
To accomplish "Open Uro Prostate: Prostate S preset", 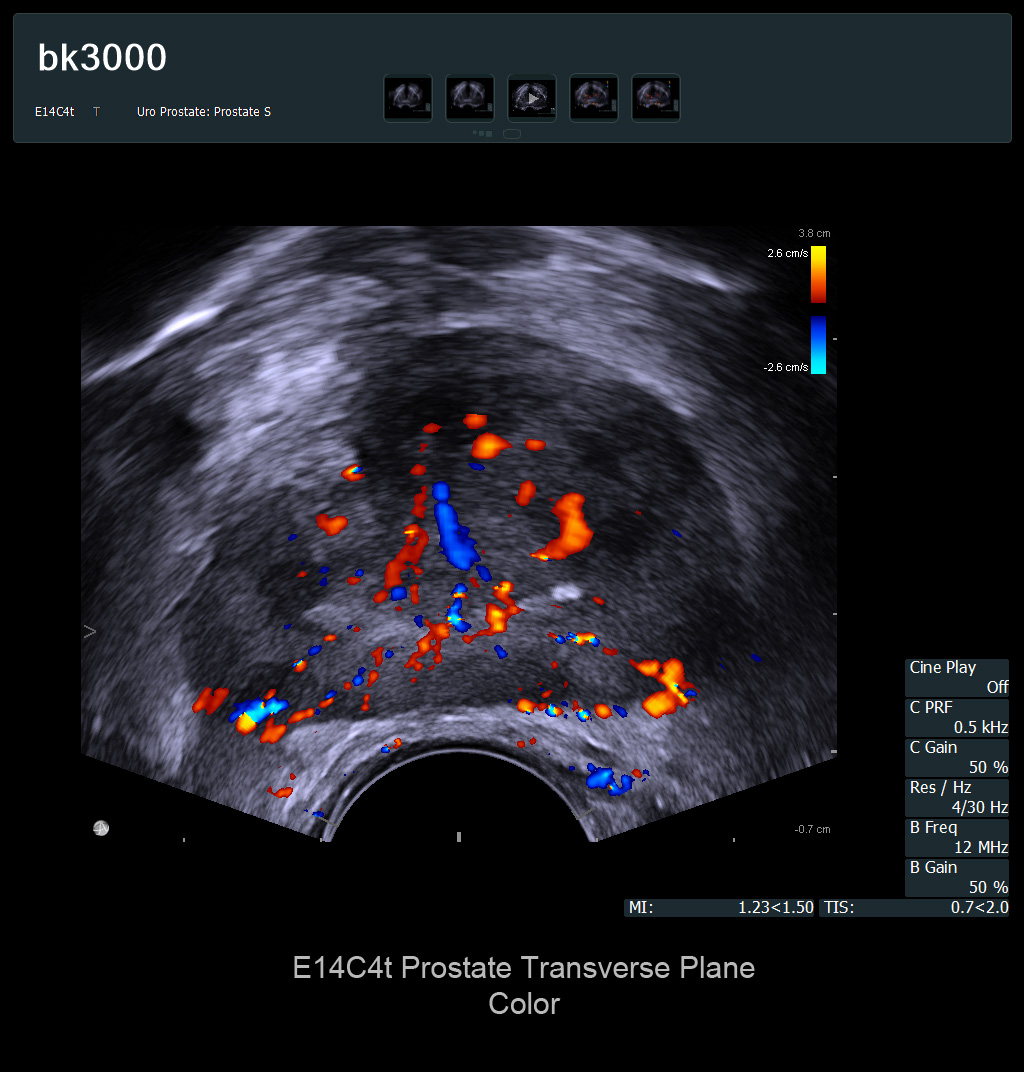I will pos(204,112).
